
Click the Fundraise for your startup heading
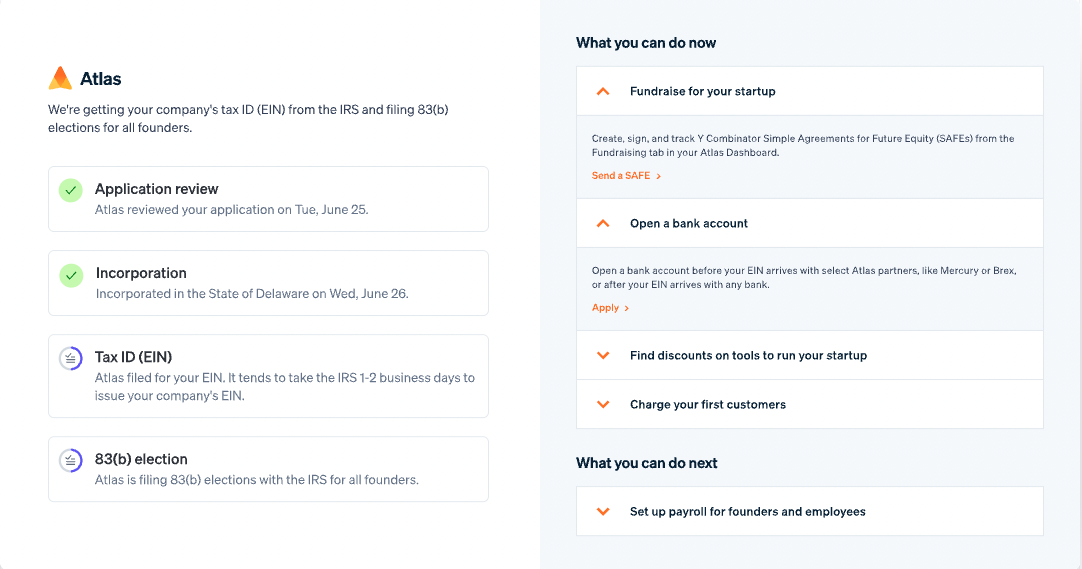(702, 91)
